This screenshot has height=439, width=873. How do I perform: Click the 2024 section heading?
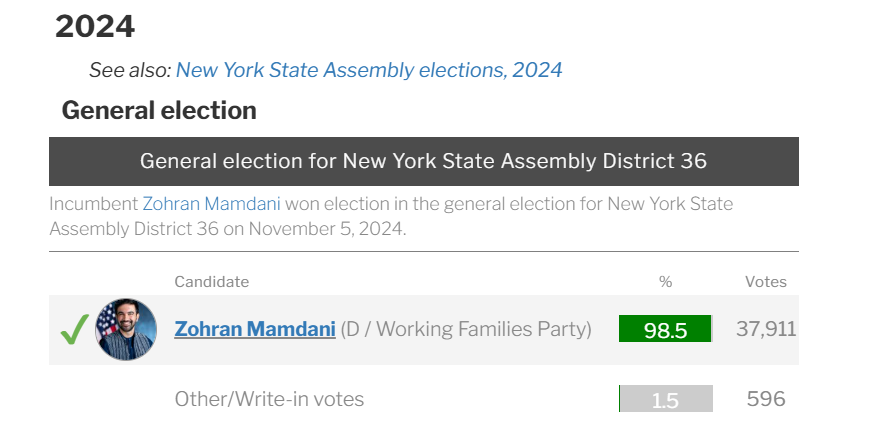[x=95, y=27]
